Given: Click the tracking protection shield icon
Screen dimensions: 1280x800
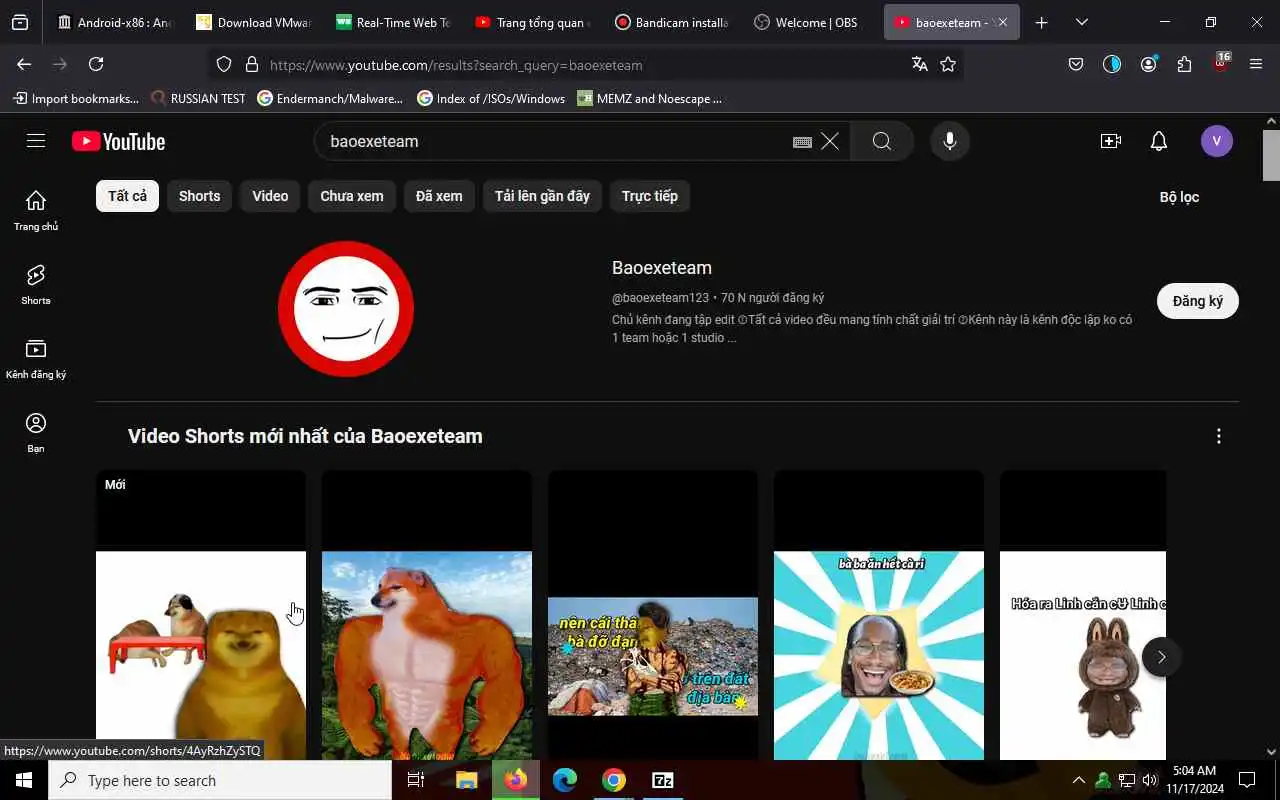Looking at the screenshot, I should (224, 64).
